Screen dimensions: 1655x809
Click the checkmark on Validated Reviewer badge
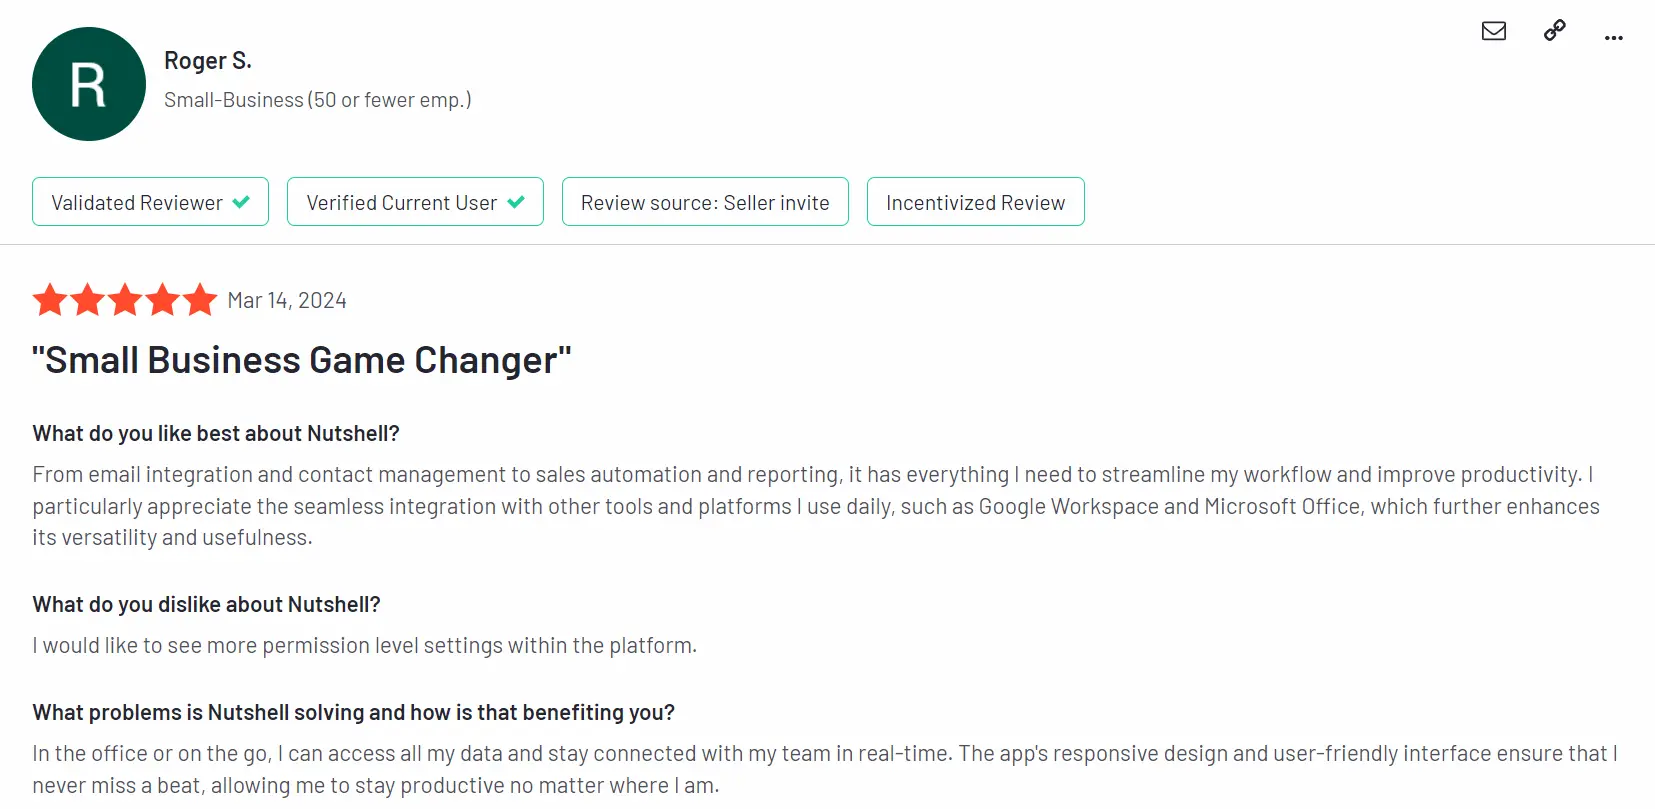(x=240, y=201)
